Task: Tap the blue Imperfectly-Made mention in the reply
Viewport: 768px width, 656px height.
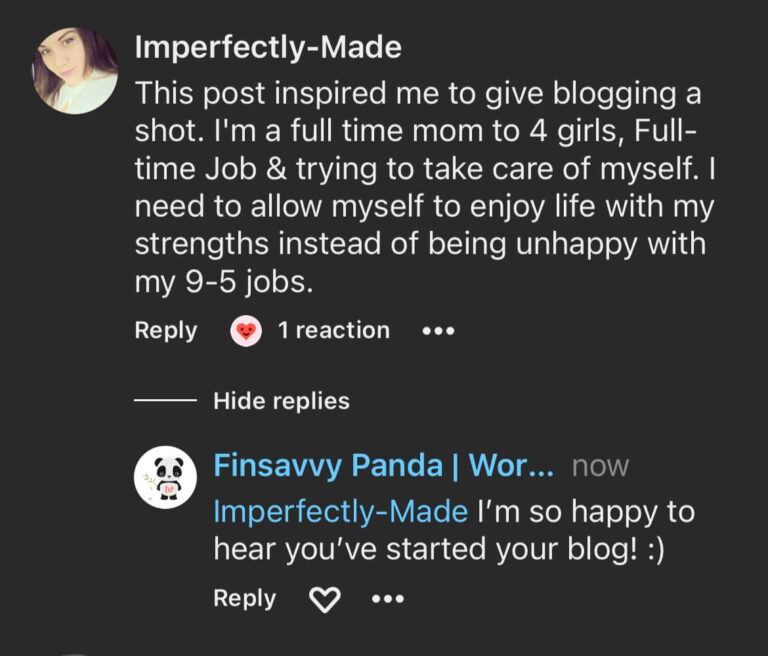Action: [x=341, y=511]
